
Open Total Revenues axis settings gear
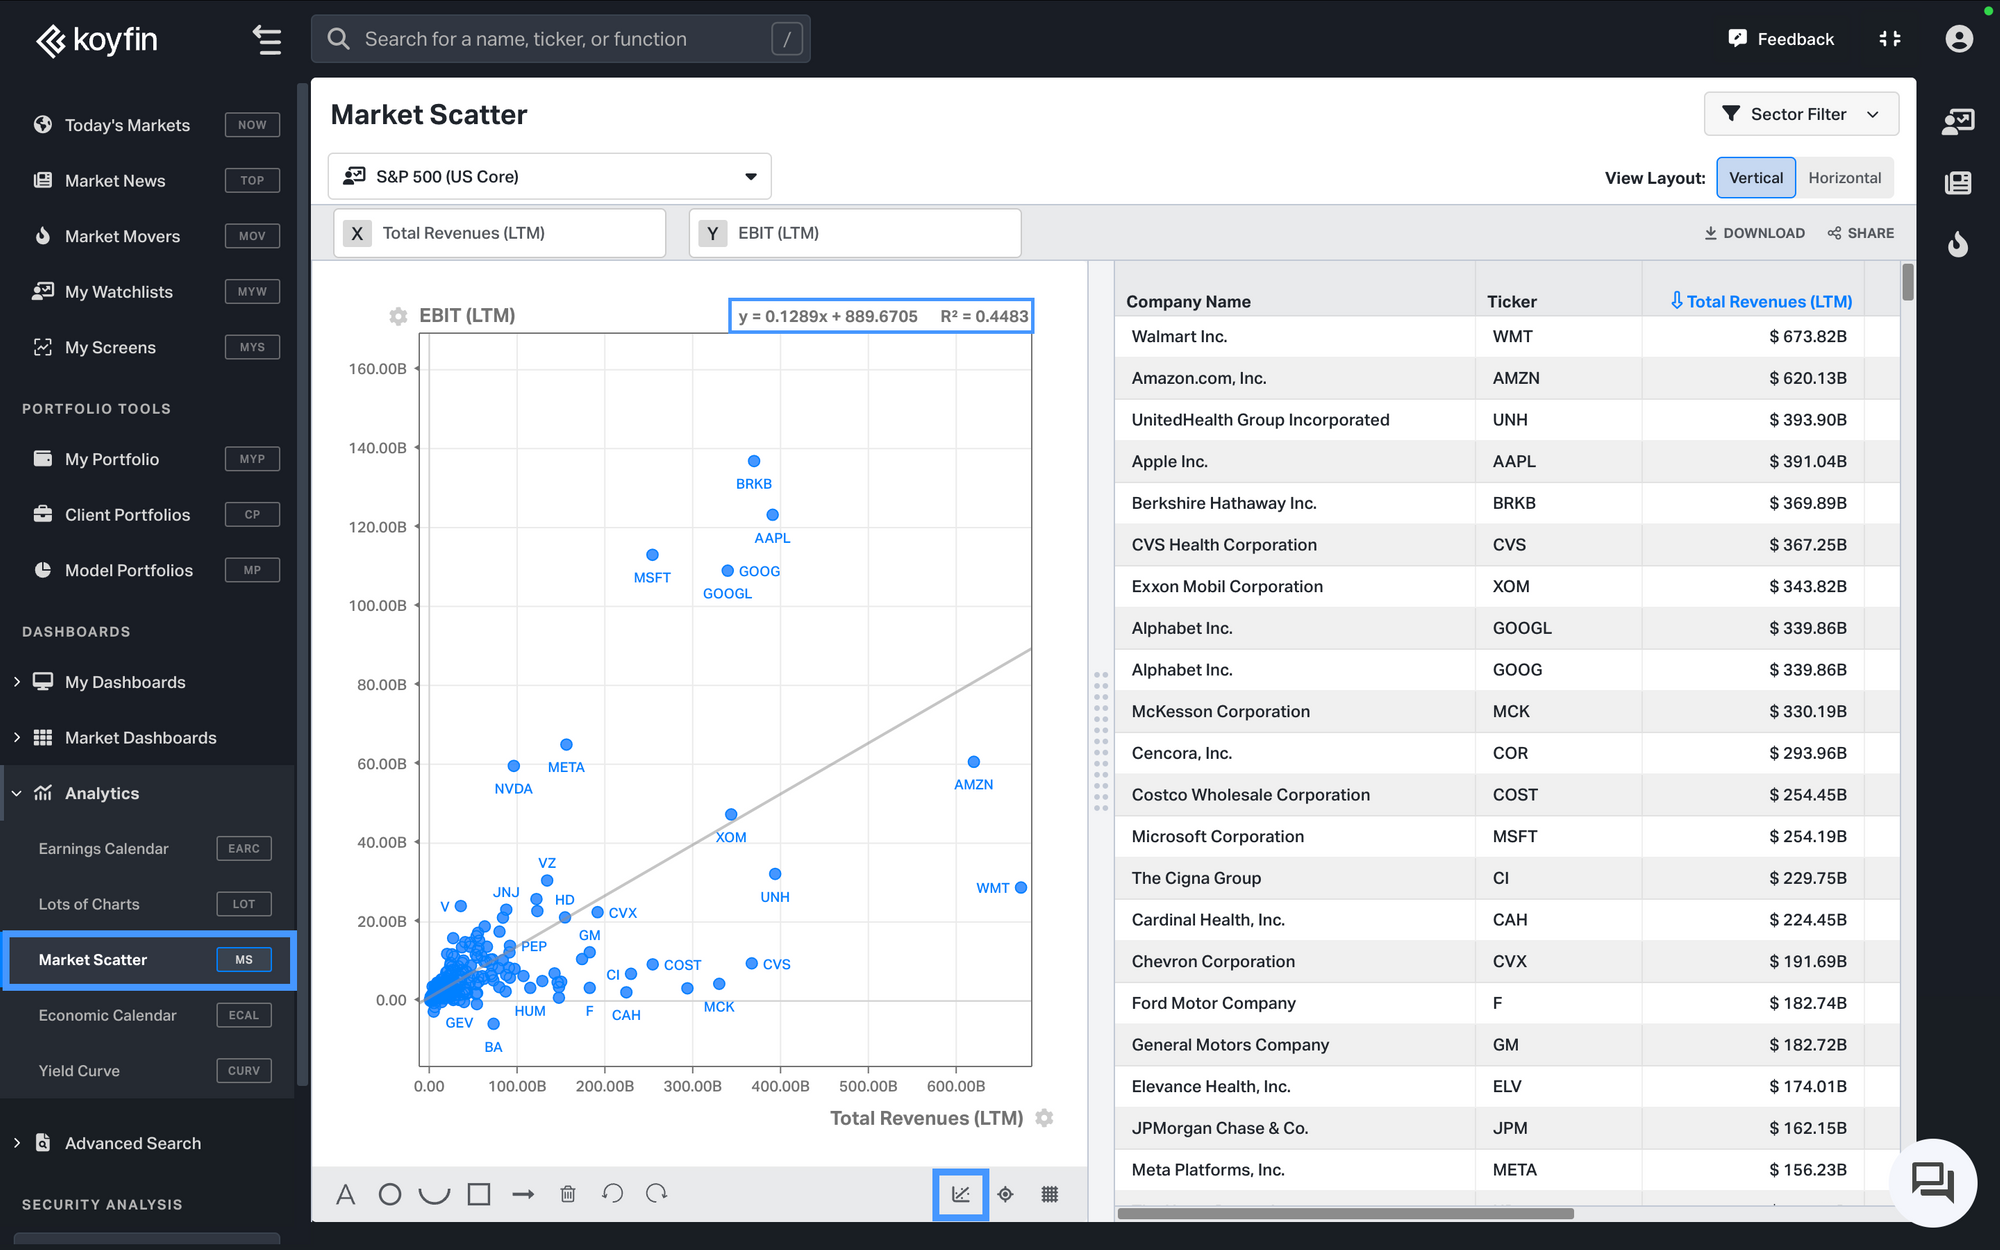(1045, 1118)
